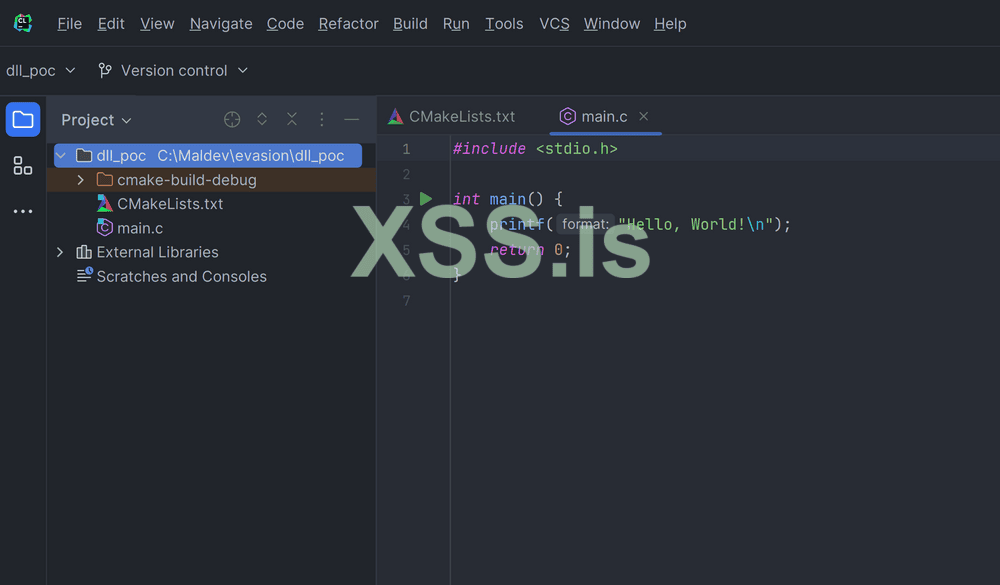Open the Project tool window folder icon

23,119
